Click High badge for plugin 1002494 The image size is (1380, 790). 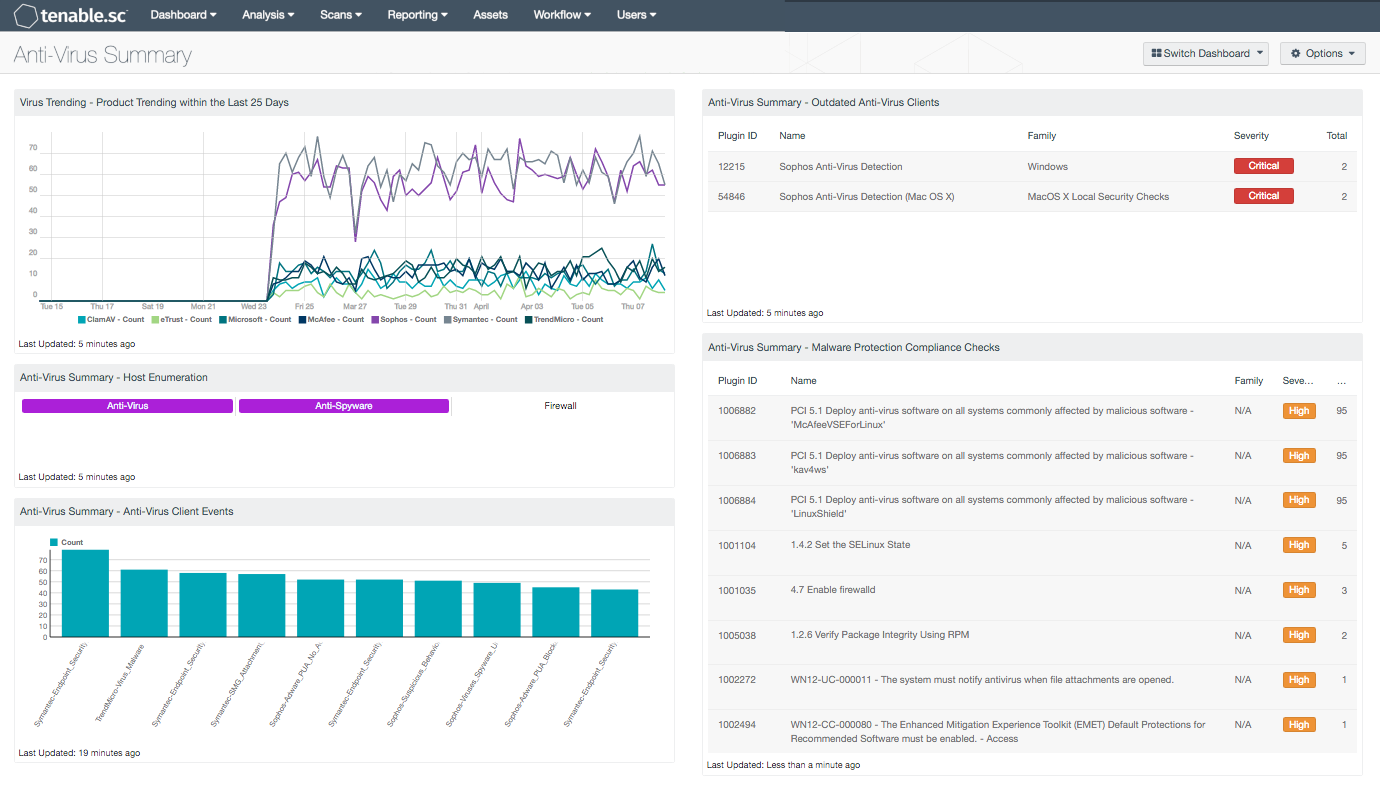coord(1299,725)
